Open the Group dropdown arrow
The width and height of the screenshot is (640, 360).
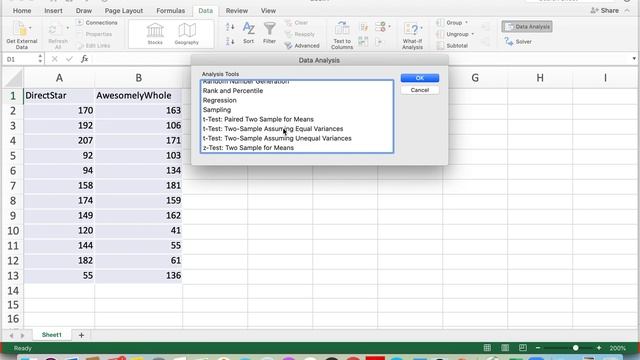coord(467,23)
